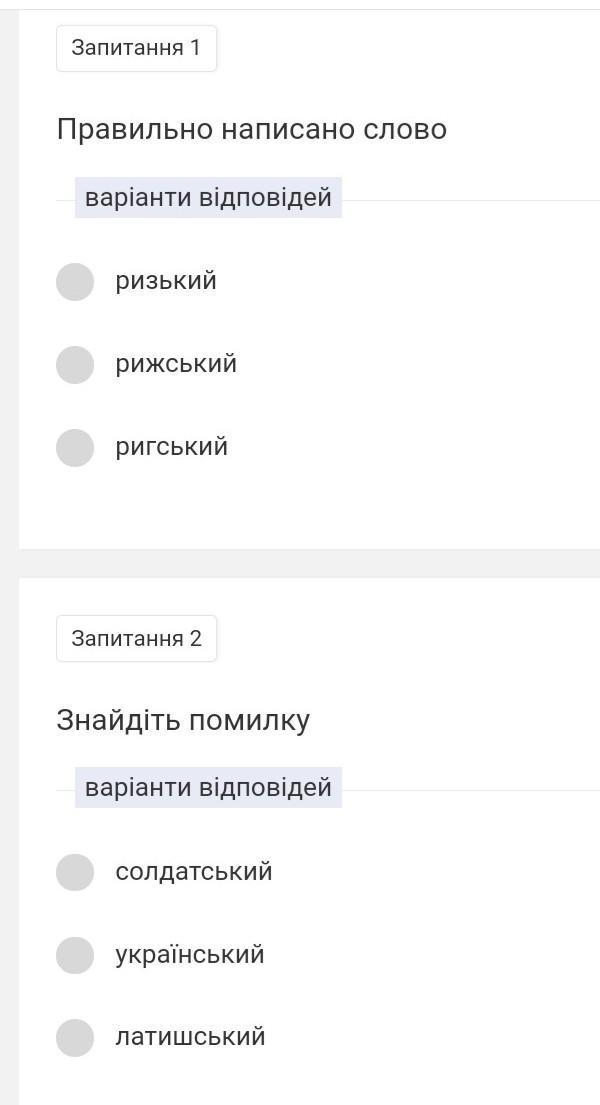The height and width of the screenshot is (1105, 600).
Task: Select the radio button beside солдатський
Action: pyautogui.click(x=75, y=872)
